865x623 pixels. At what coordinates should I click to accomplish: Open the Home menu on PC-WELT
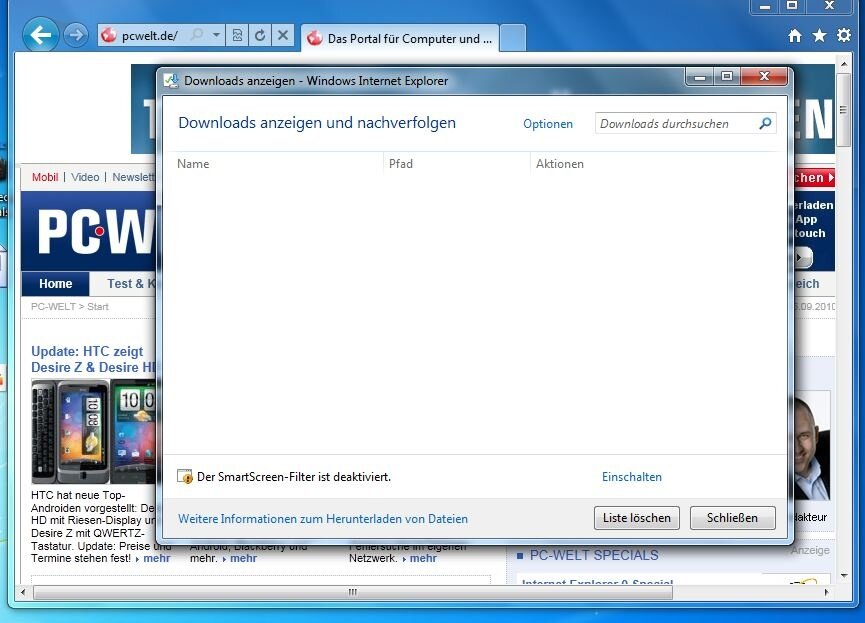pyautogui.click(x=55, y=284)
